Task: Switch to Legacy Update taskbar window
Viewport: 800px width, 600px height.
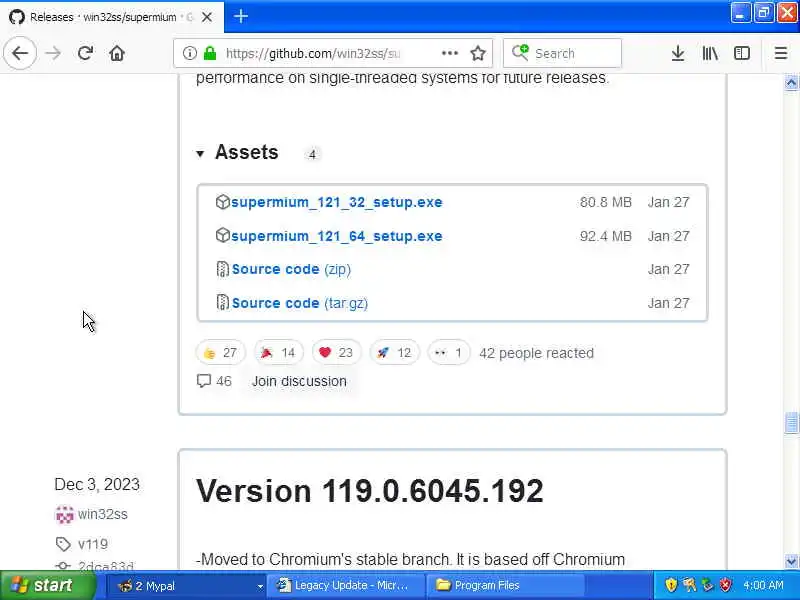Action: click(x=348, y=585)
